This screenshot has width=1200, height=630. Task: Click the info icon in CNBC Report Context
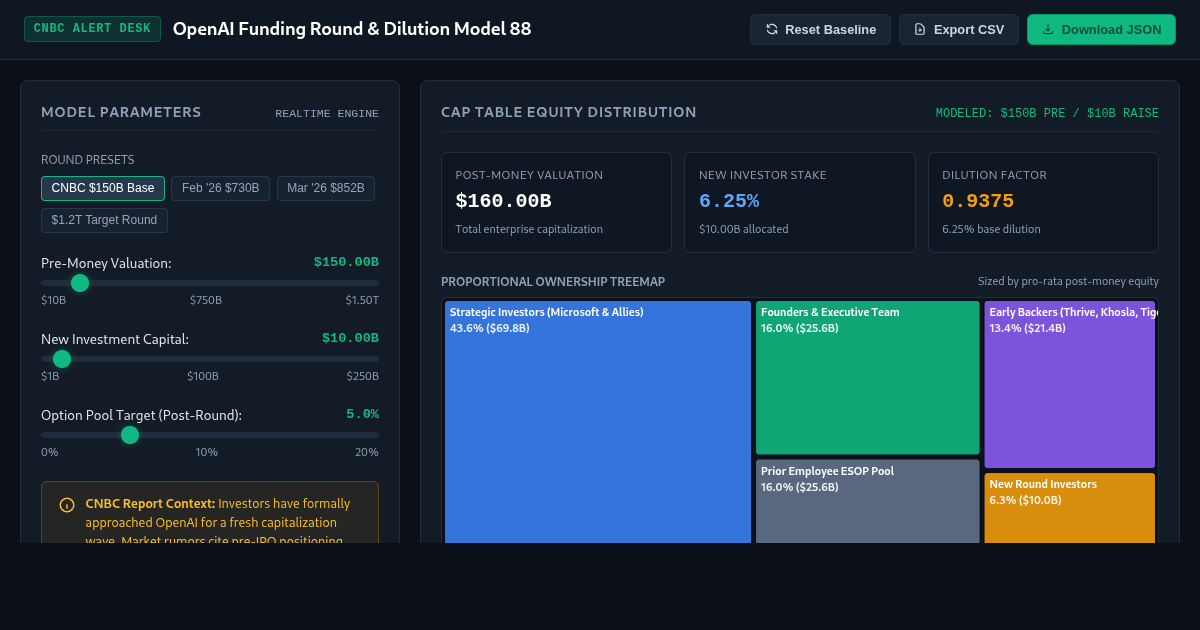pyautogui.click(x=67, y=505)
